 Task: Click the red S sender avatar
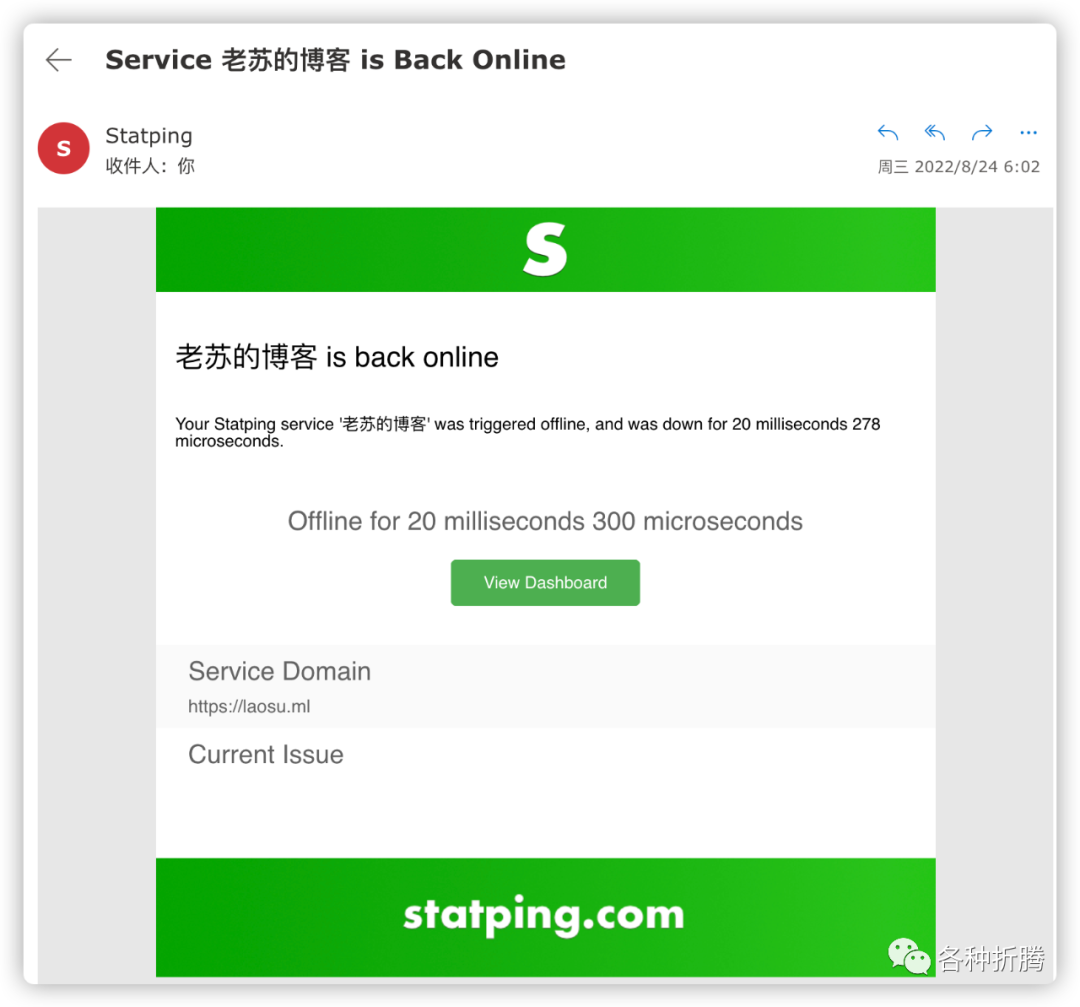click(63, 148)
